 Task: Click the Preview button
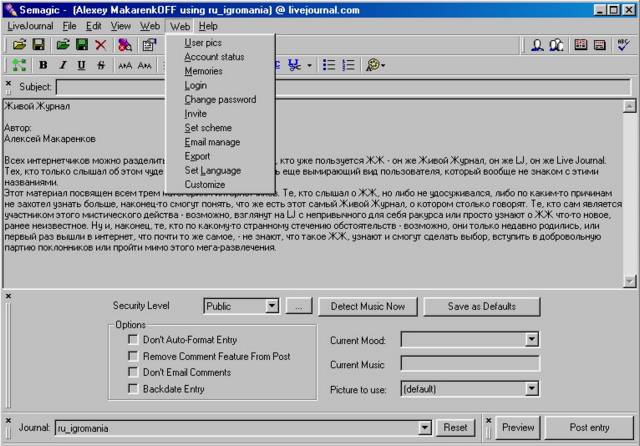(518, 427)
